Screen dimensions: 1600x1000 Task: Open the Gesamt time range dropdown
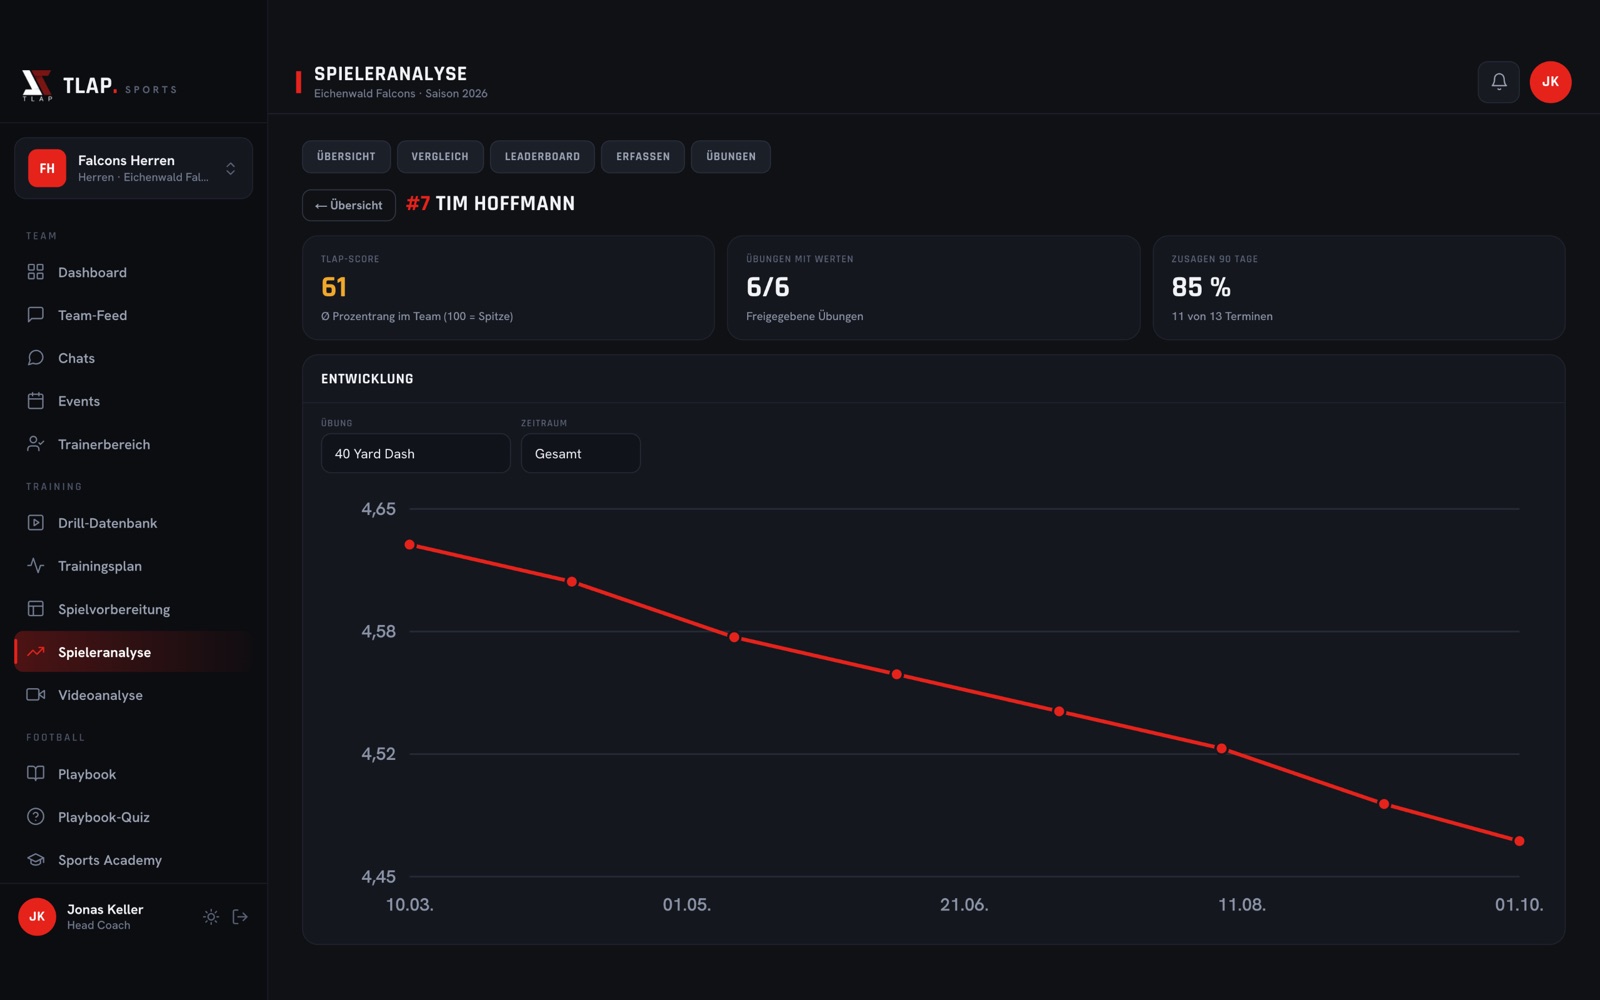580,453
